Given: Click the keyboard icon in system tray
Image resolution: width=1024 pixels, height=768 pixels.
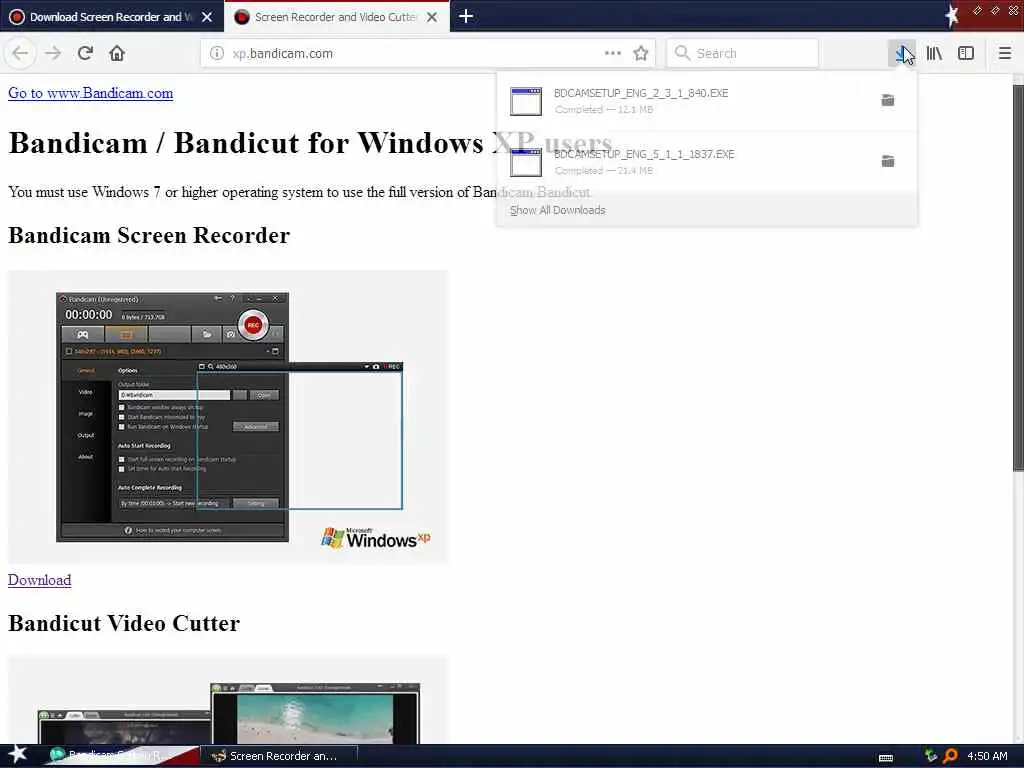Looking at the screenshot, I should (886, 757).
